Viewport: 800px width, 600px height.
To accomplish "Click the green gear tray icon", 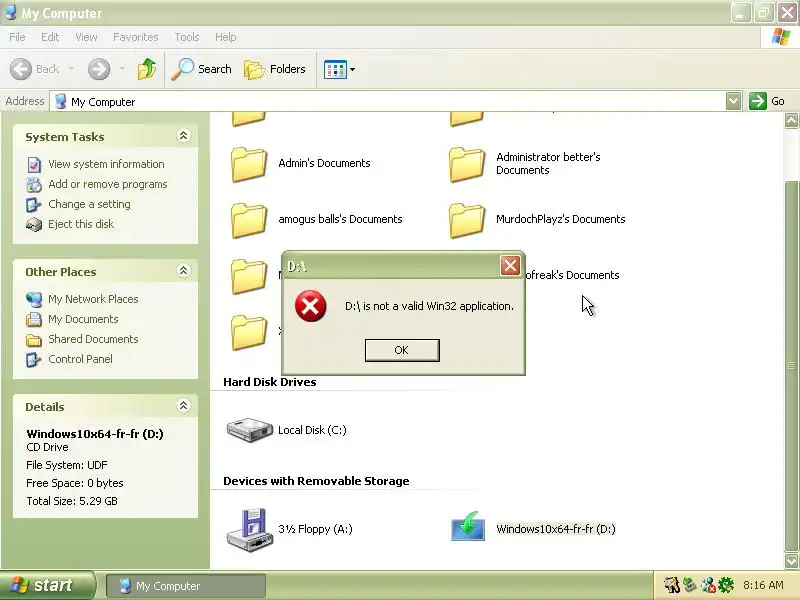I will coord(726,585).
